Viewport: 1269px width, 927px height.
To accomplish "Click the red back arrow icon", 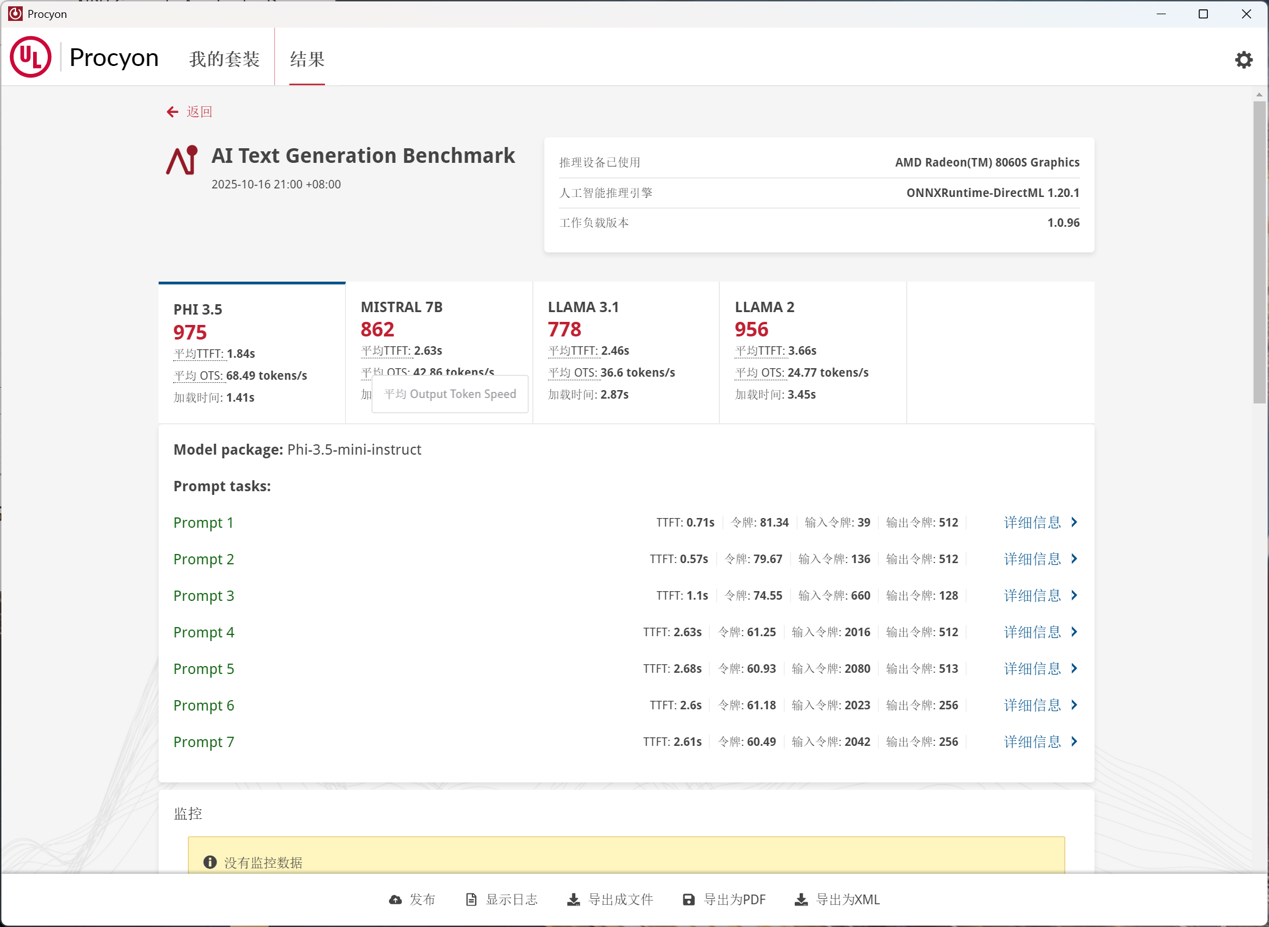I will click(x=172, y=112).
